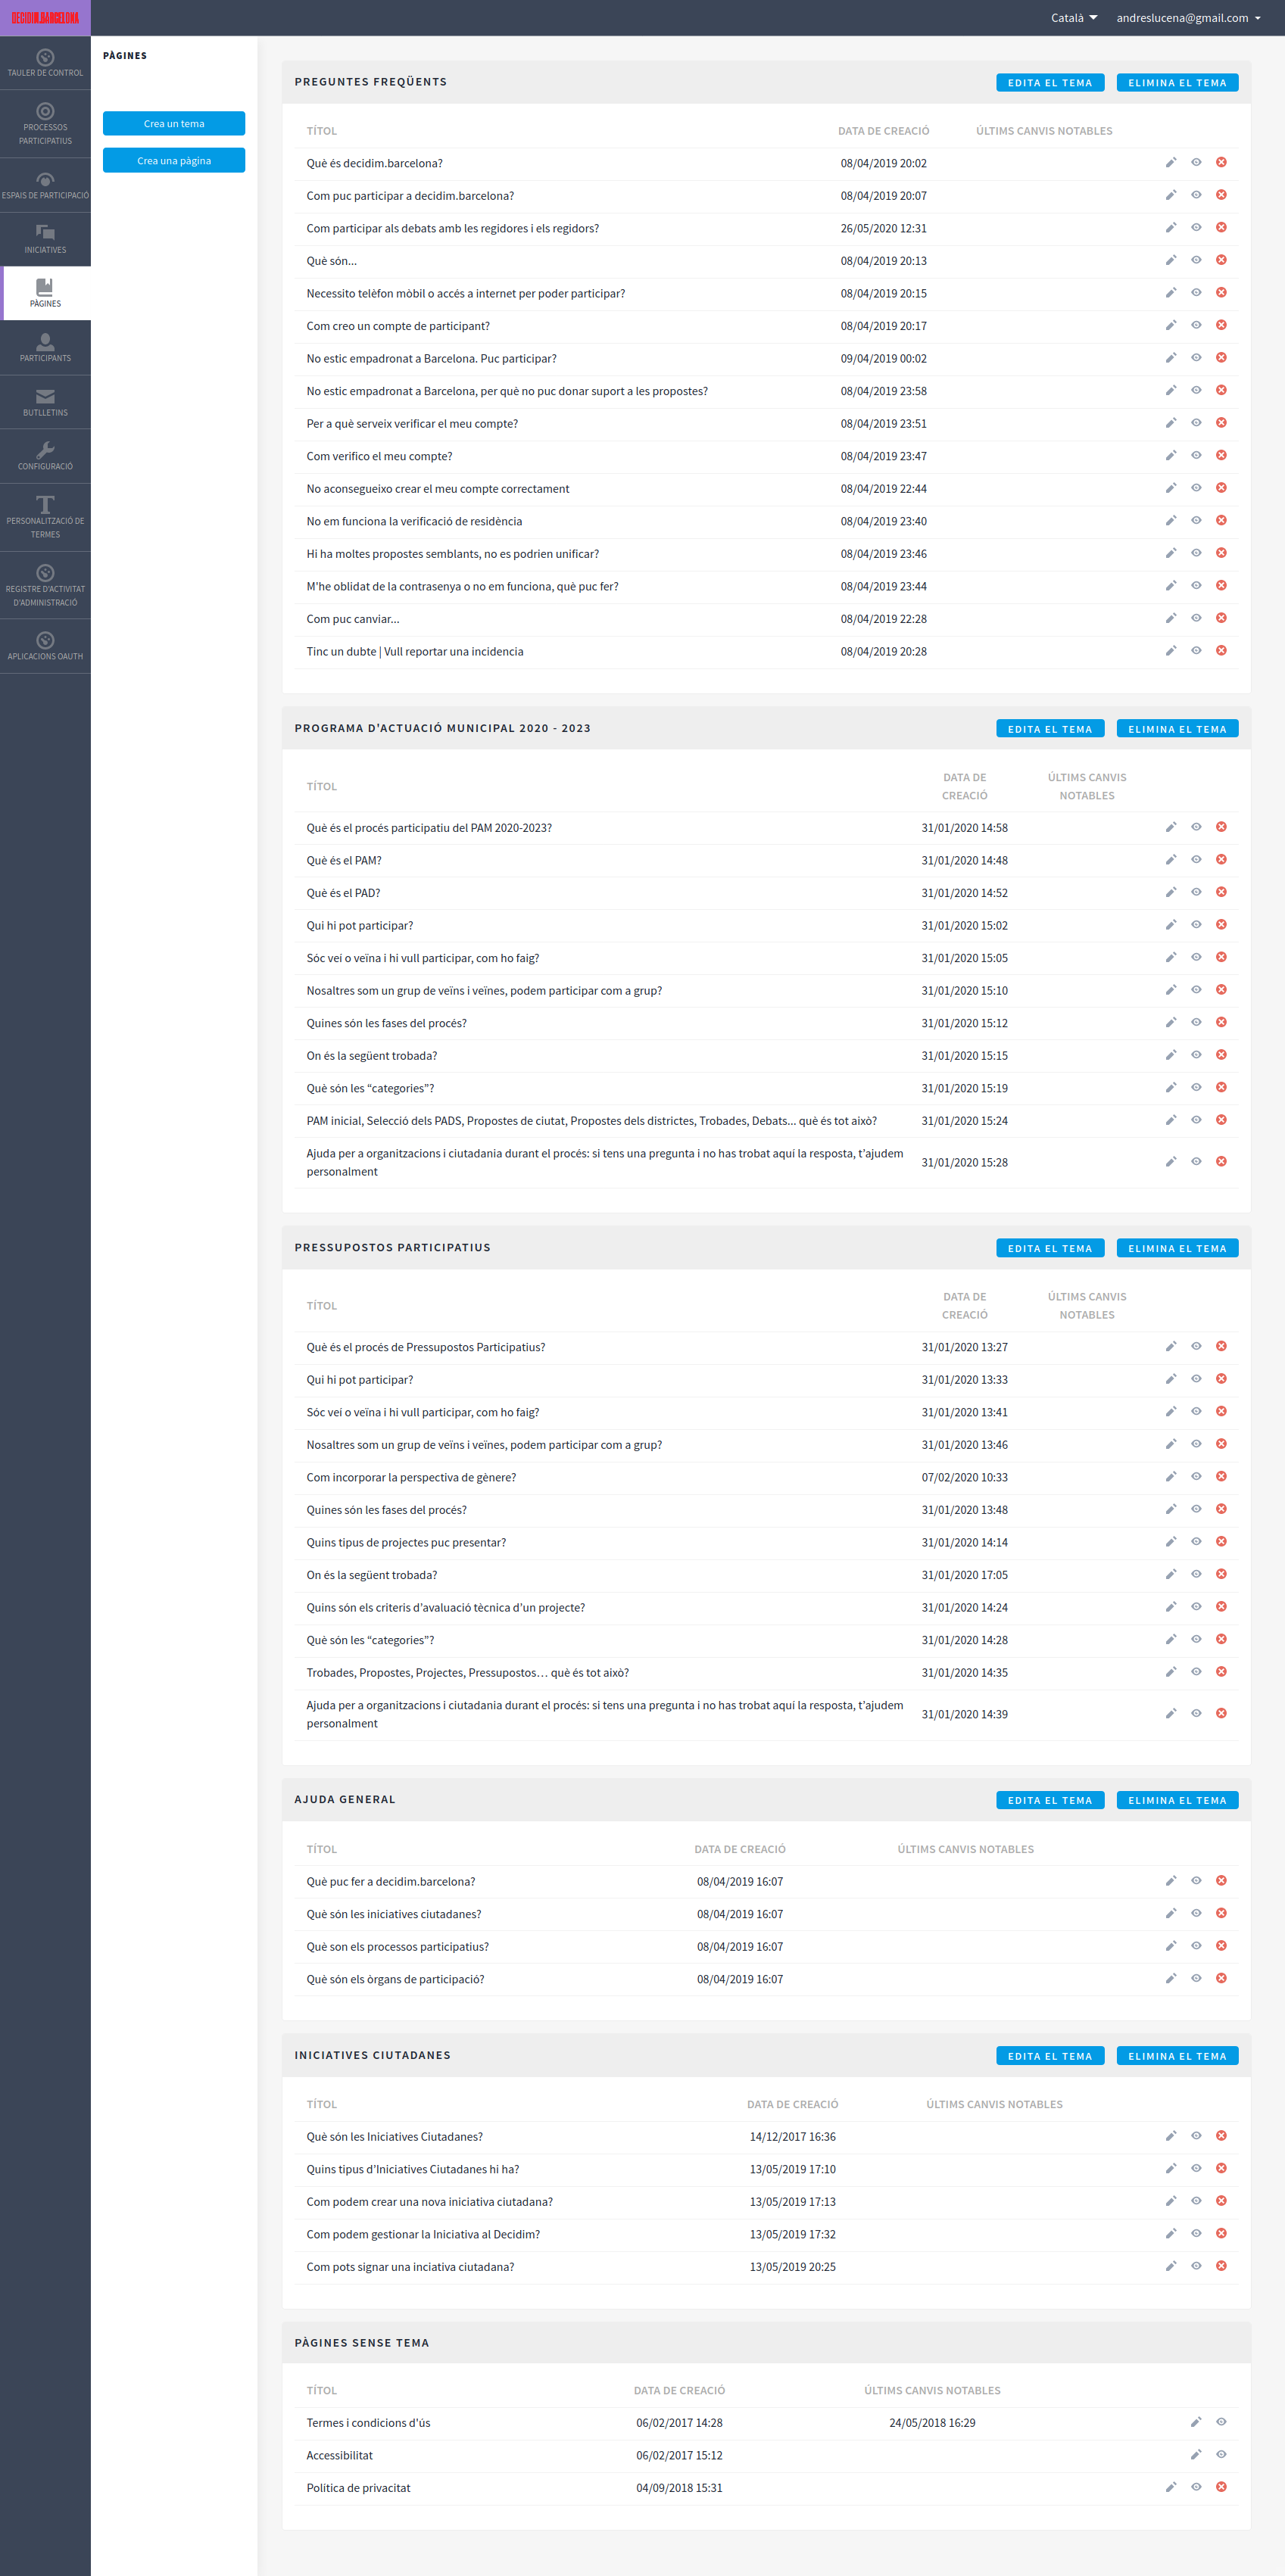Edit 'Com incorporar la perspectiva de gènere?' page

pyautogui.click(x=1170, y=1476)
